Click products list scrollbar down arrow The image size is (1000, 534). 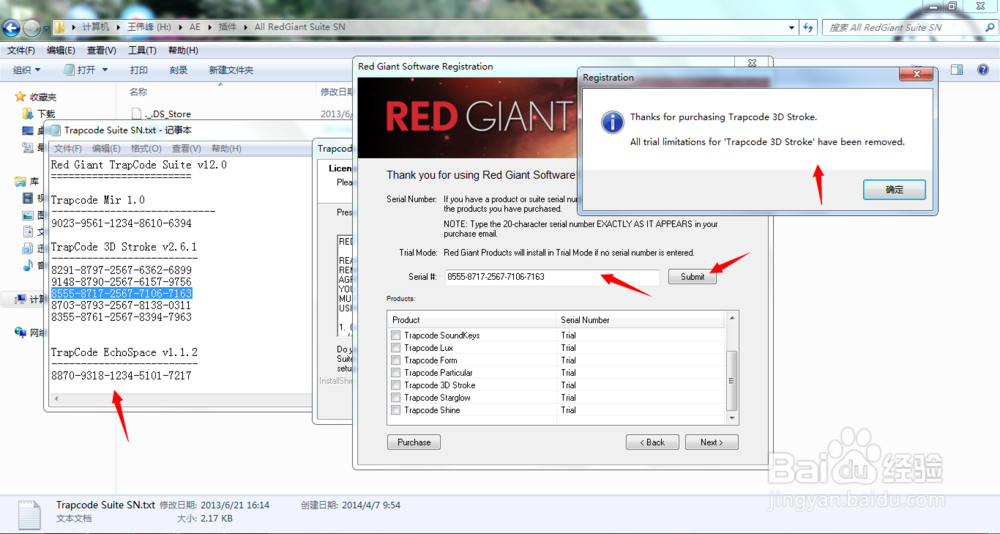pyautogui.click(x=732, y=418)
